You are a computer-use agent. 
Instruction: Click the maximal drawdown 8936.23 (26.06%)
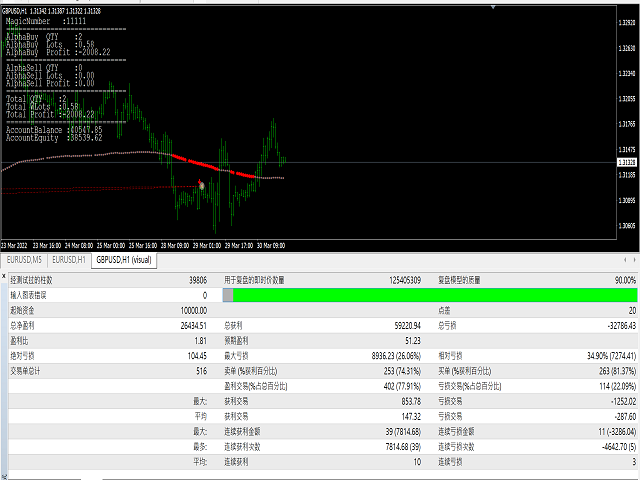pos(396,356)
